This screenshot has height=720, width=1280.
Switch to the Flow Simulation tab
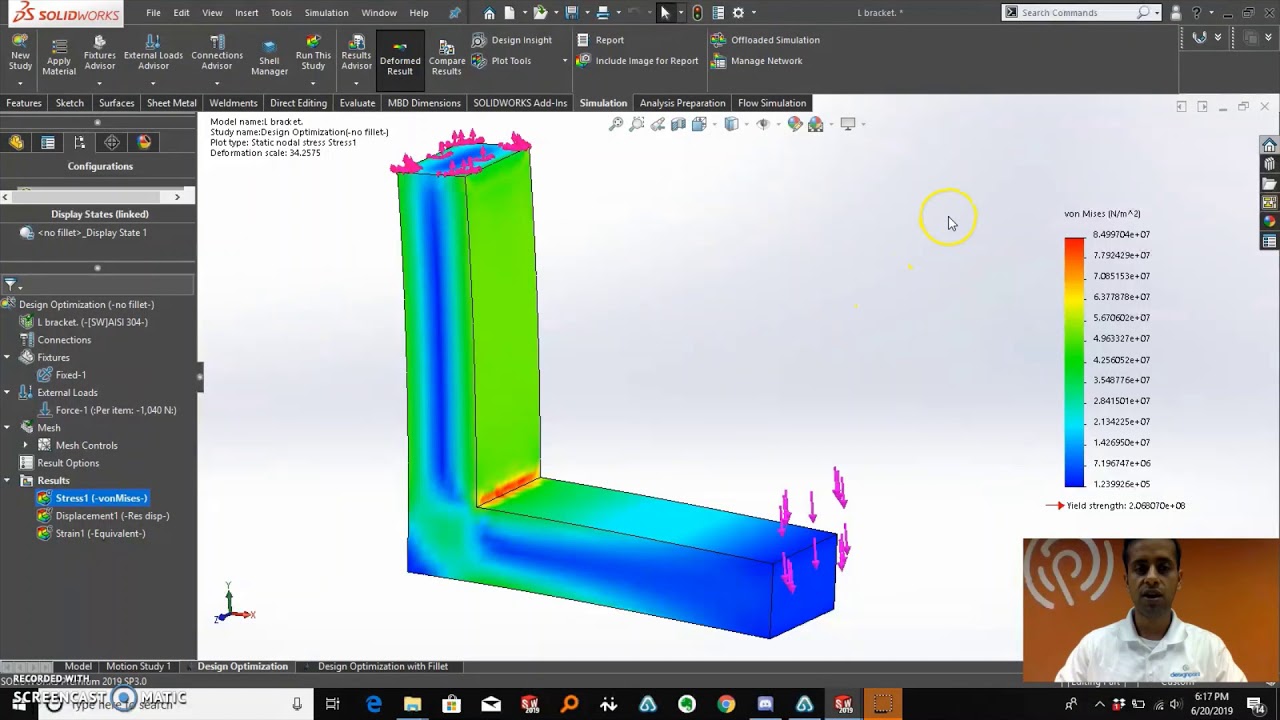click(x=772, y=103)
